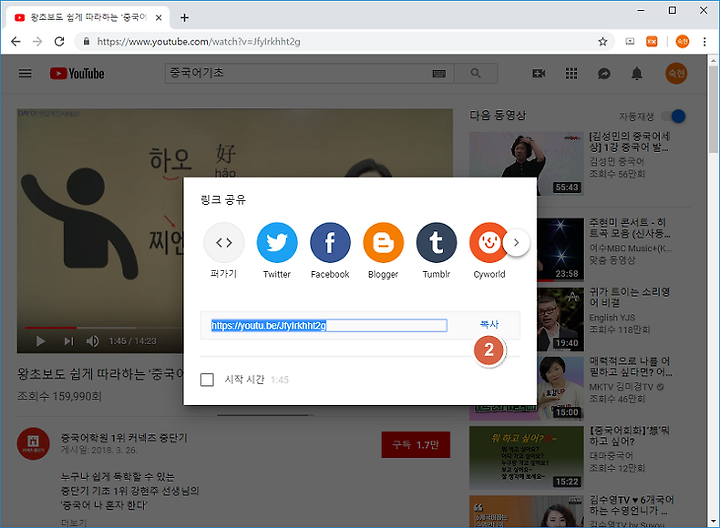Play the video

(x=40, y=341)
